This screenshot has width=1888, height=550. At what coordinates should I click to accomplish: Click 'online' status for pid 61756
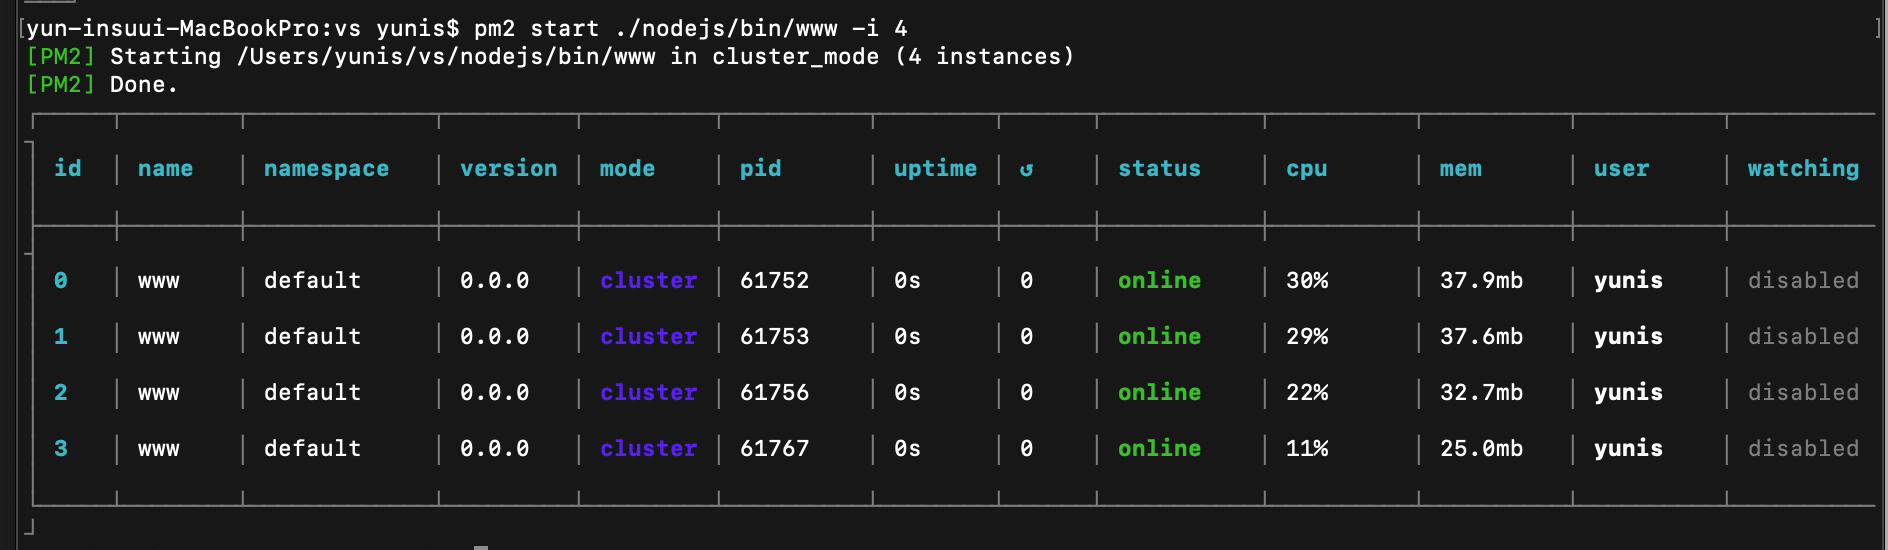[x=1160, y=392]
